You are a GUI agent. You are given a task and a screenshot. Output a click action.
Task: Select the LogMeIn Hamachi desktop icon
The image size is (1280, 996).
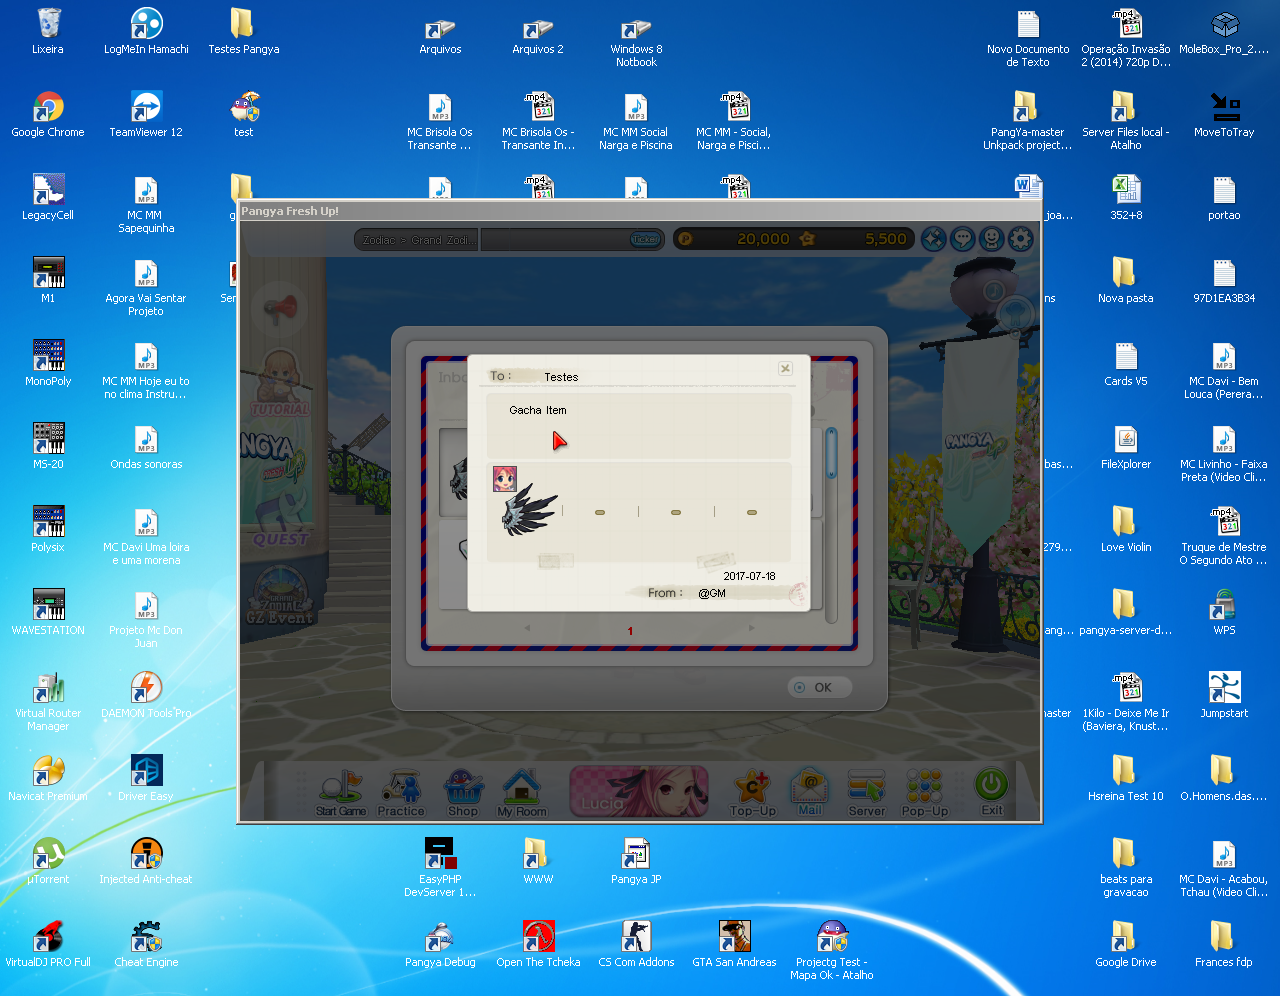tap(146, 31)
